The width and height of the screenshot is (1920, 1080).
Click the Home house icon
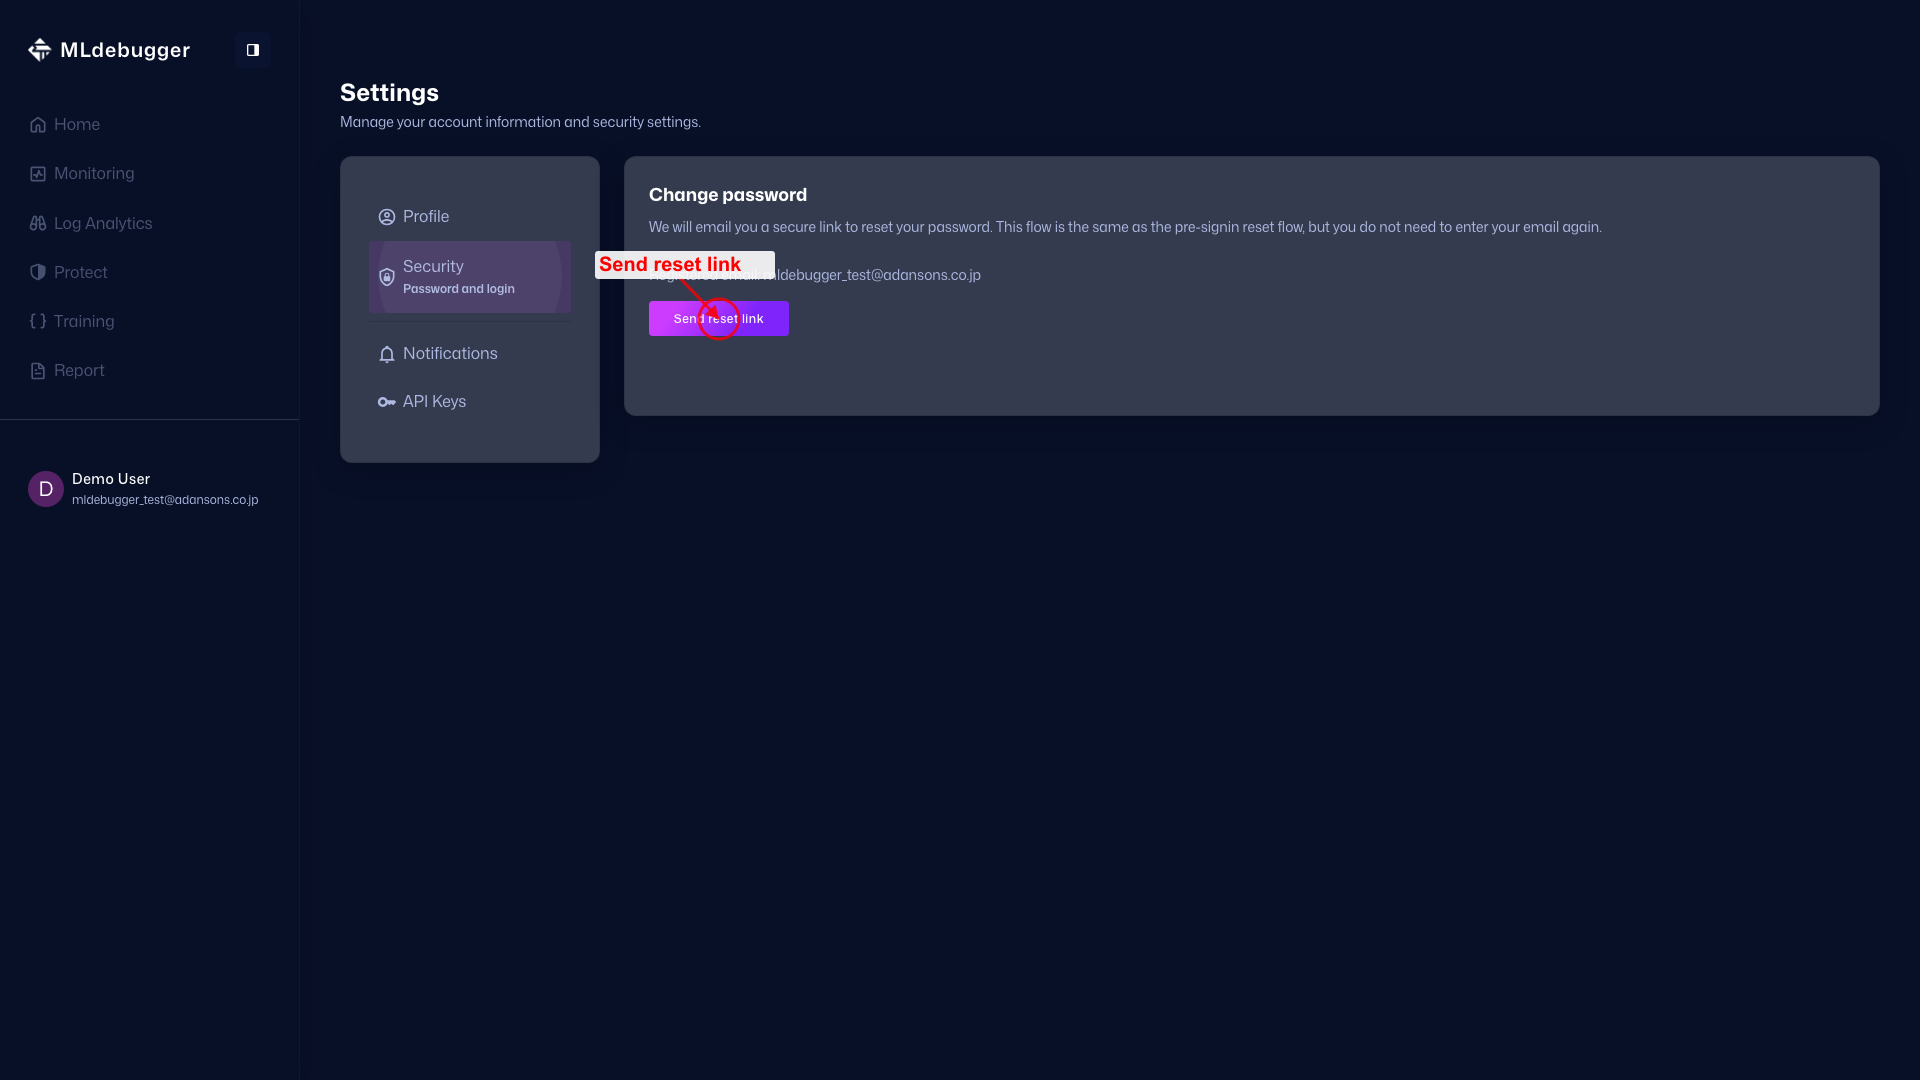[x=38, y=125]
